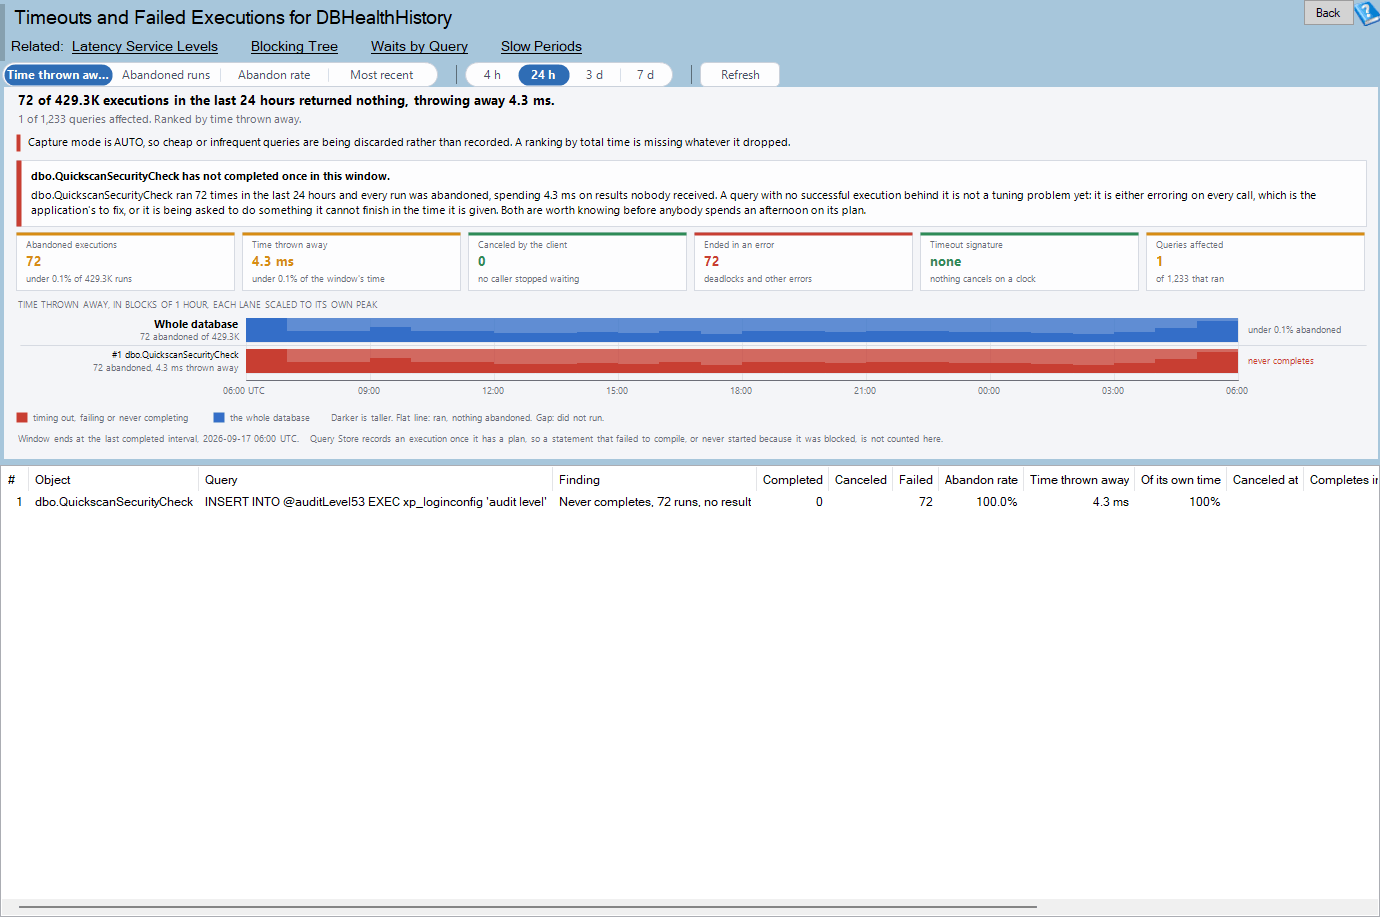Image resolution: width=1380 pixels, height=917 pixels.
Task: Go to the Blocking Tree report
Action: click(294, 46)
